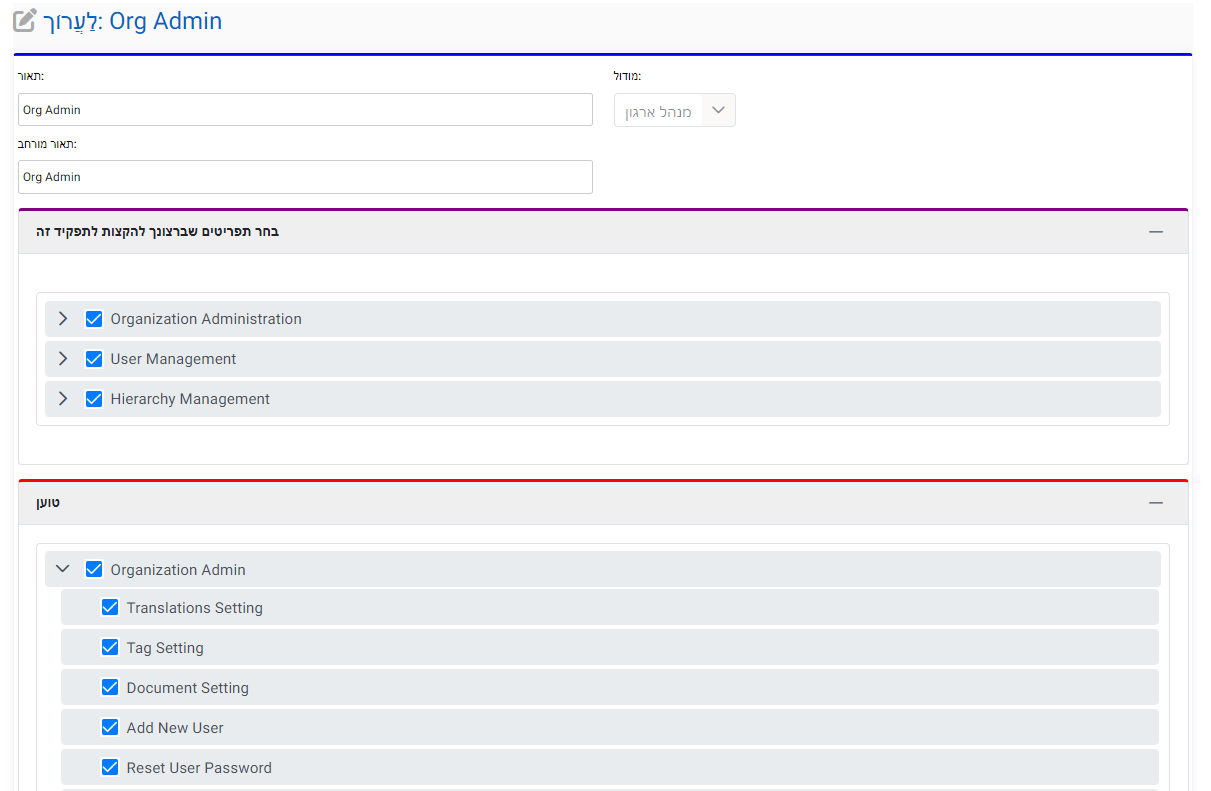The height and width of the screenshot is (791, 1211).
Task: Toggle the Hierarchy Management checkbox
Action: [x=94, y=399]
